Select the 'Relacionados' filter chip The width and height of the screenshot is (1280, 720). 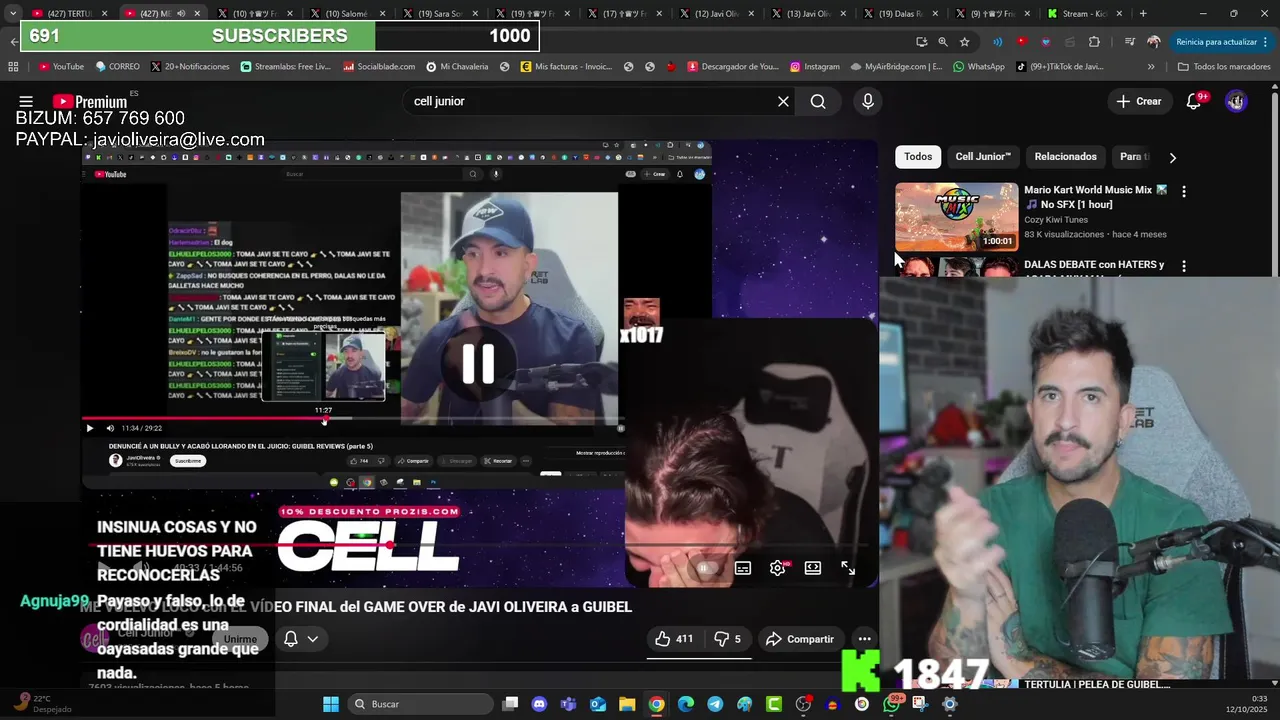click(x=1065, y=157)
